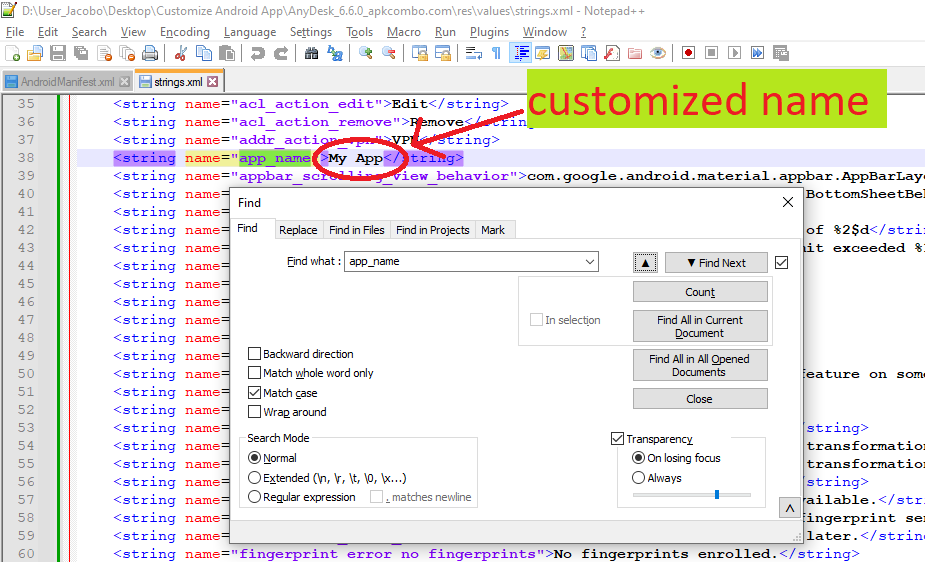Click the Cut scissors icon
The image size is (925, 562).
coord(181,53)
